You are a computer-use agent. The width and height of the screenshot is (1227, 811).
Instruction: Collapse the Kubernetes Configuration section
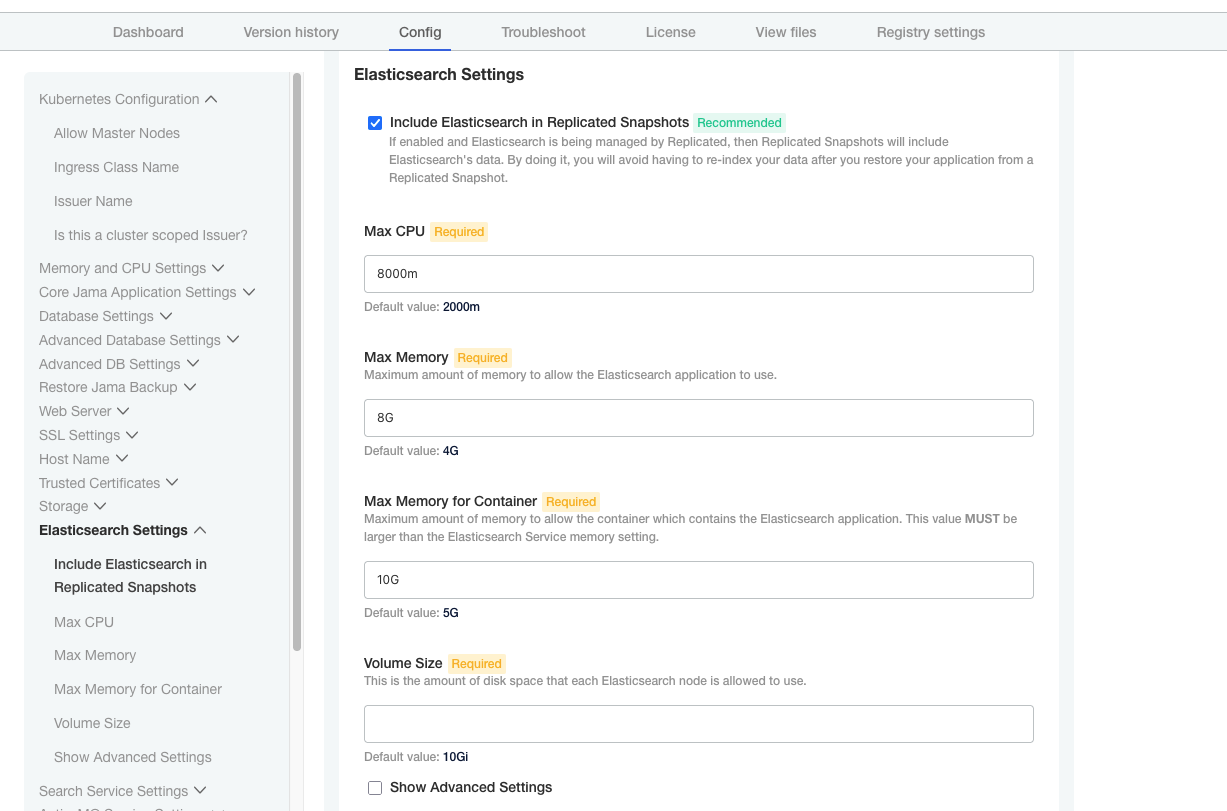pos(128,99)
